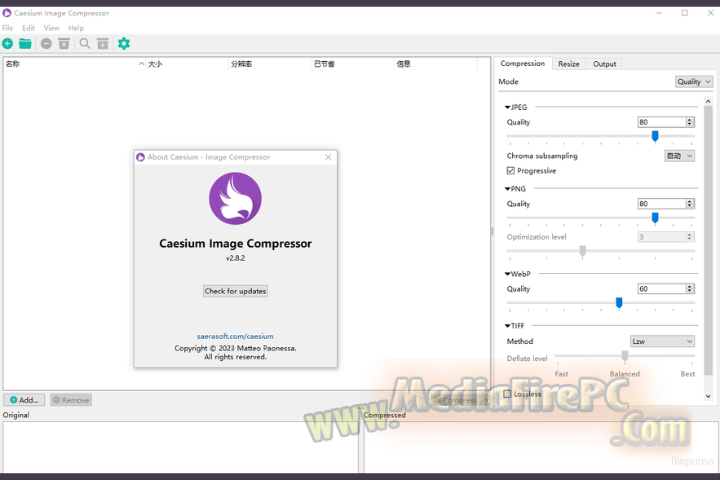Viewport: 720px width, 480px height.
Task: Click the Check for updates button
Action: pos(235,291)
